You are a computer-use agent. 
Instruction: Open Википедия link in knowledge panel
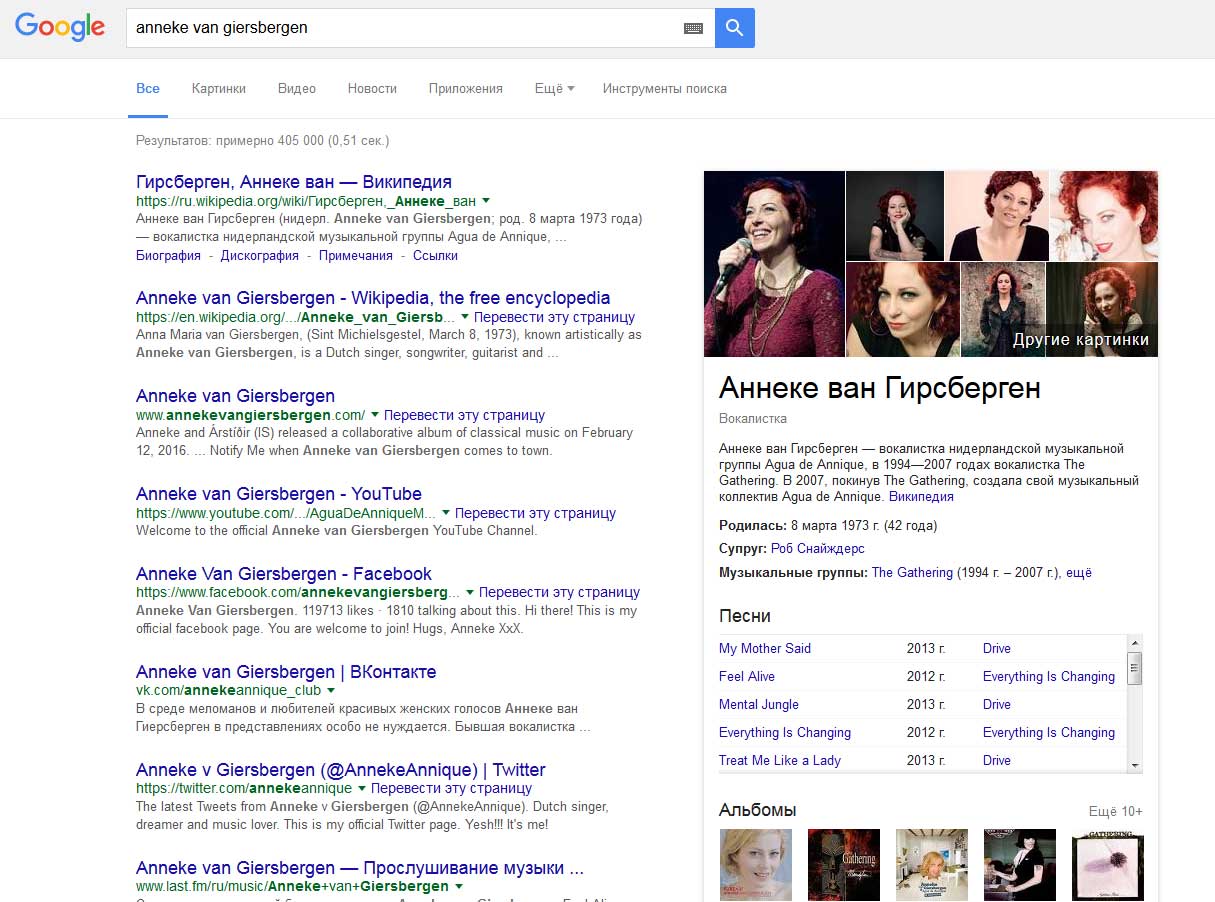pyautogui.click(x=921, y=496)
